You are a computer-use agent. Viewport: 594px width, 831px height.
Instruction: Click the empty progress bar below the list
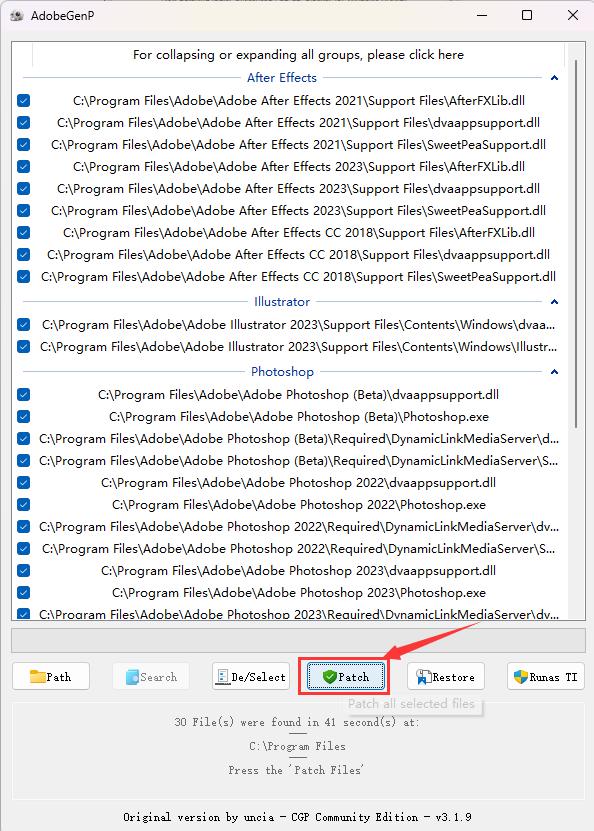pyautogui.click(x=298, y=640)
